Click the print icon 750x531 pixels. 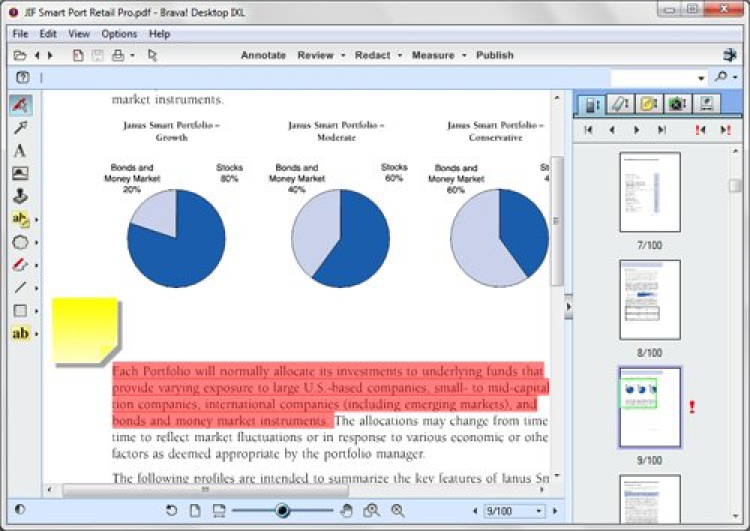coord(118,55)
